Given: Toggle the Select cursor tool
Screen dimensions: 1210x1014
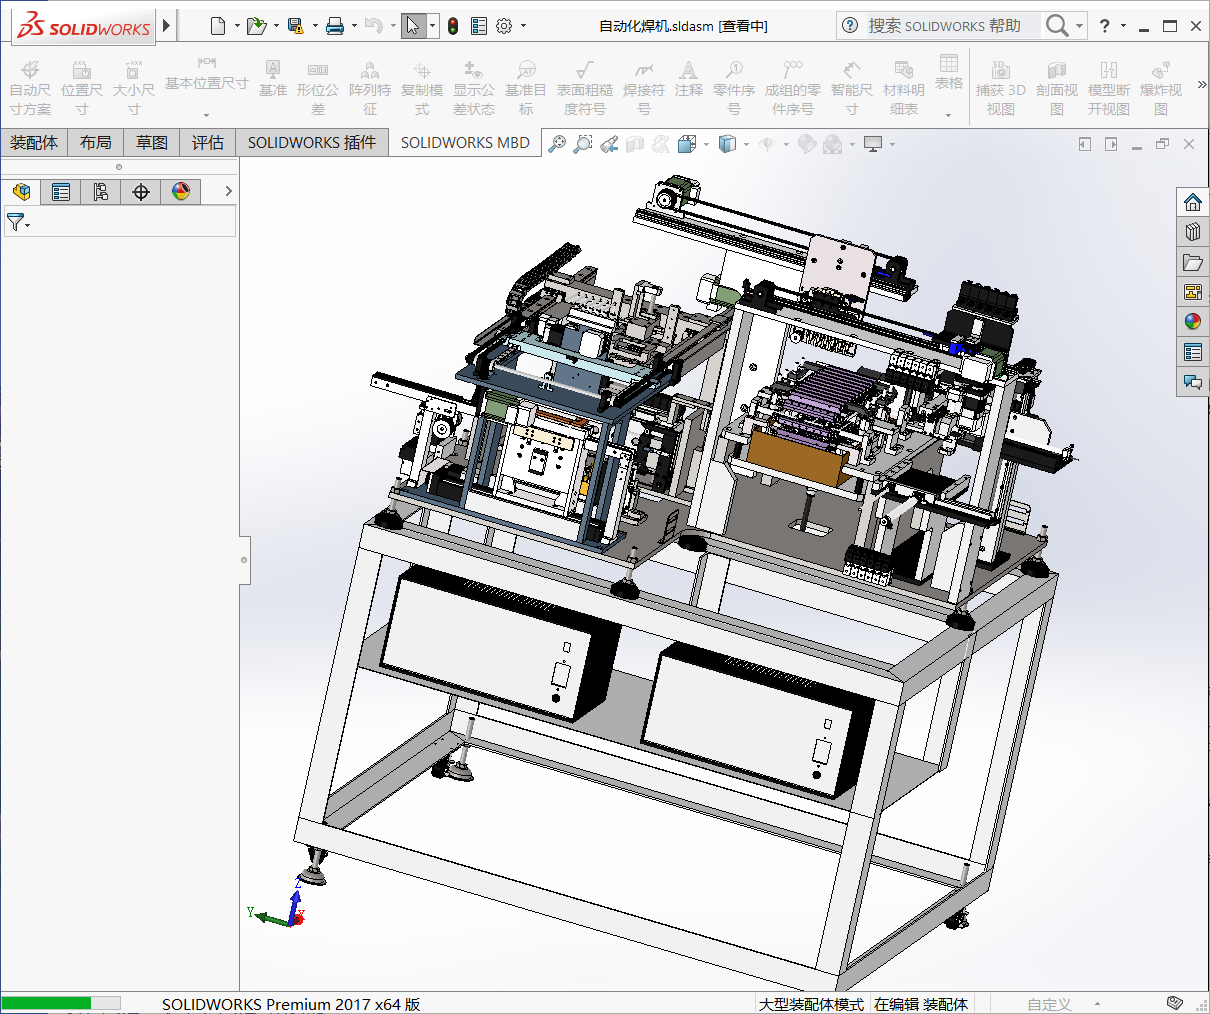Looking at the screenshot, I should coord(413,26).
